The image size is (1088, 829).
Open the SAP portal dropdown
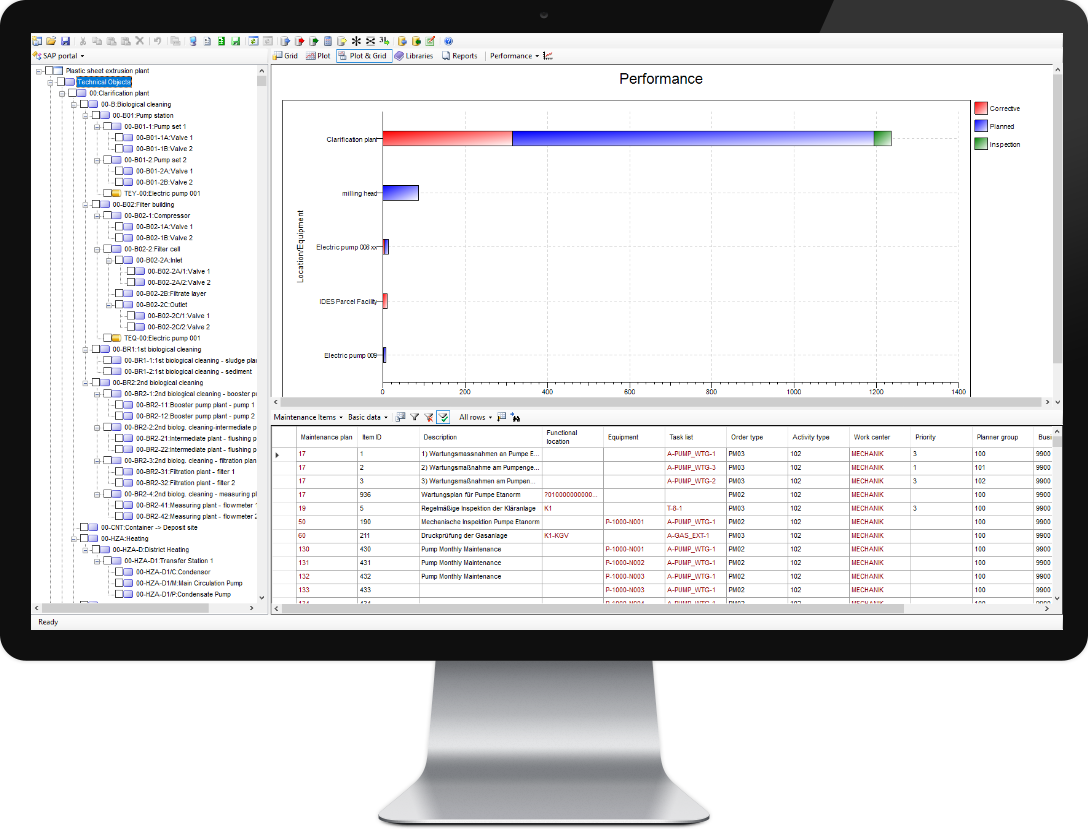pos(58,56)
